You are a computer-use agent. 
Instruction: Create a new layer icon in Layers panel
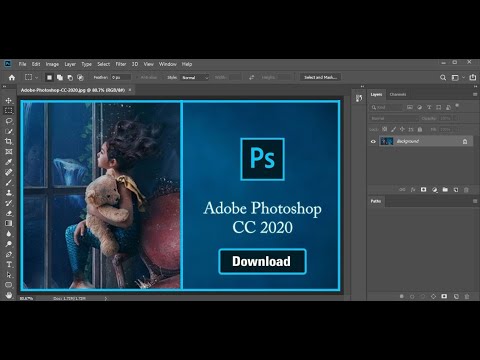(456, 190)
